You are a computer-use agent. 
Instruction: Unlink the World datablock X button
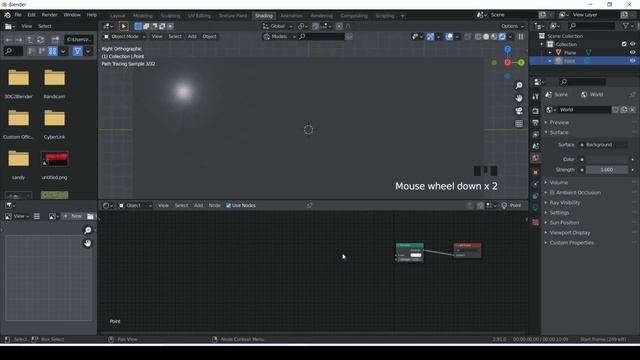[632, 110]
